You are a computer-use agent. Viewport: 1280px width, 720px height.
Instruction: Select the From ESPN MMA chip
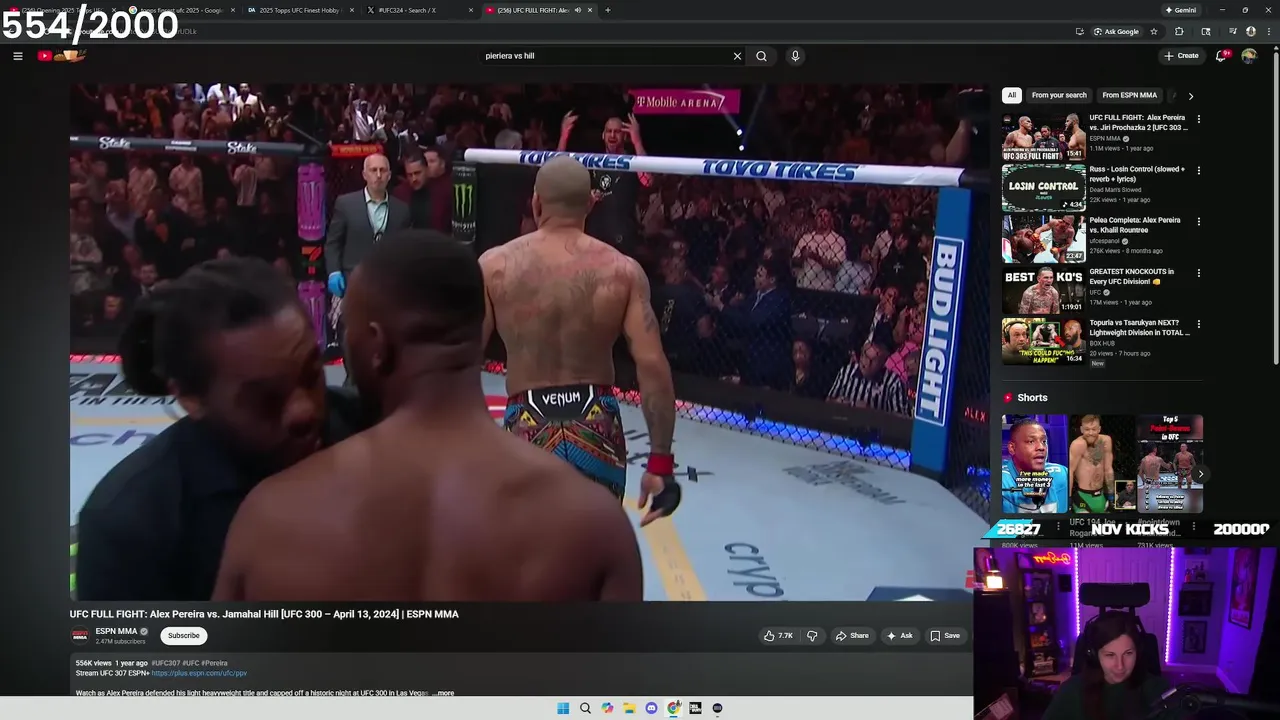1129,95
